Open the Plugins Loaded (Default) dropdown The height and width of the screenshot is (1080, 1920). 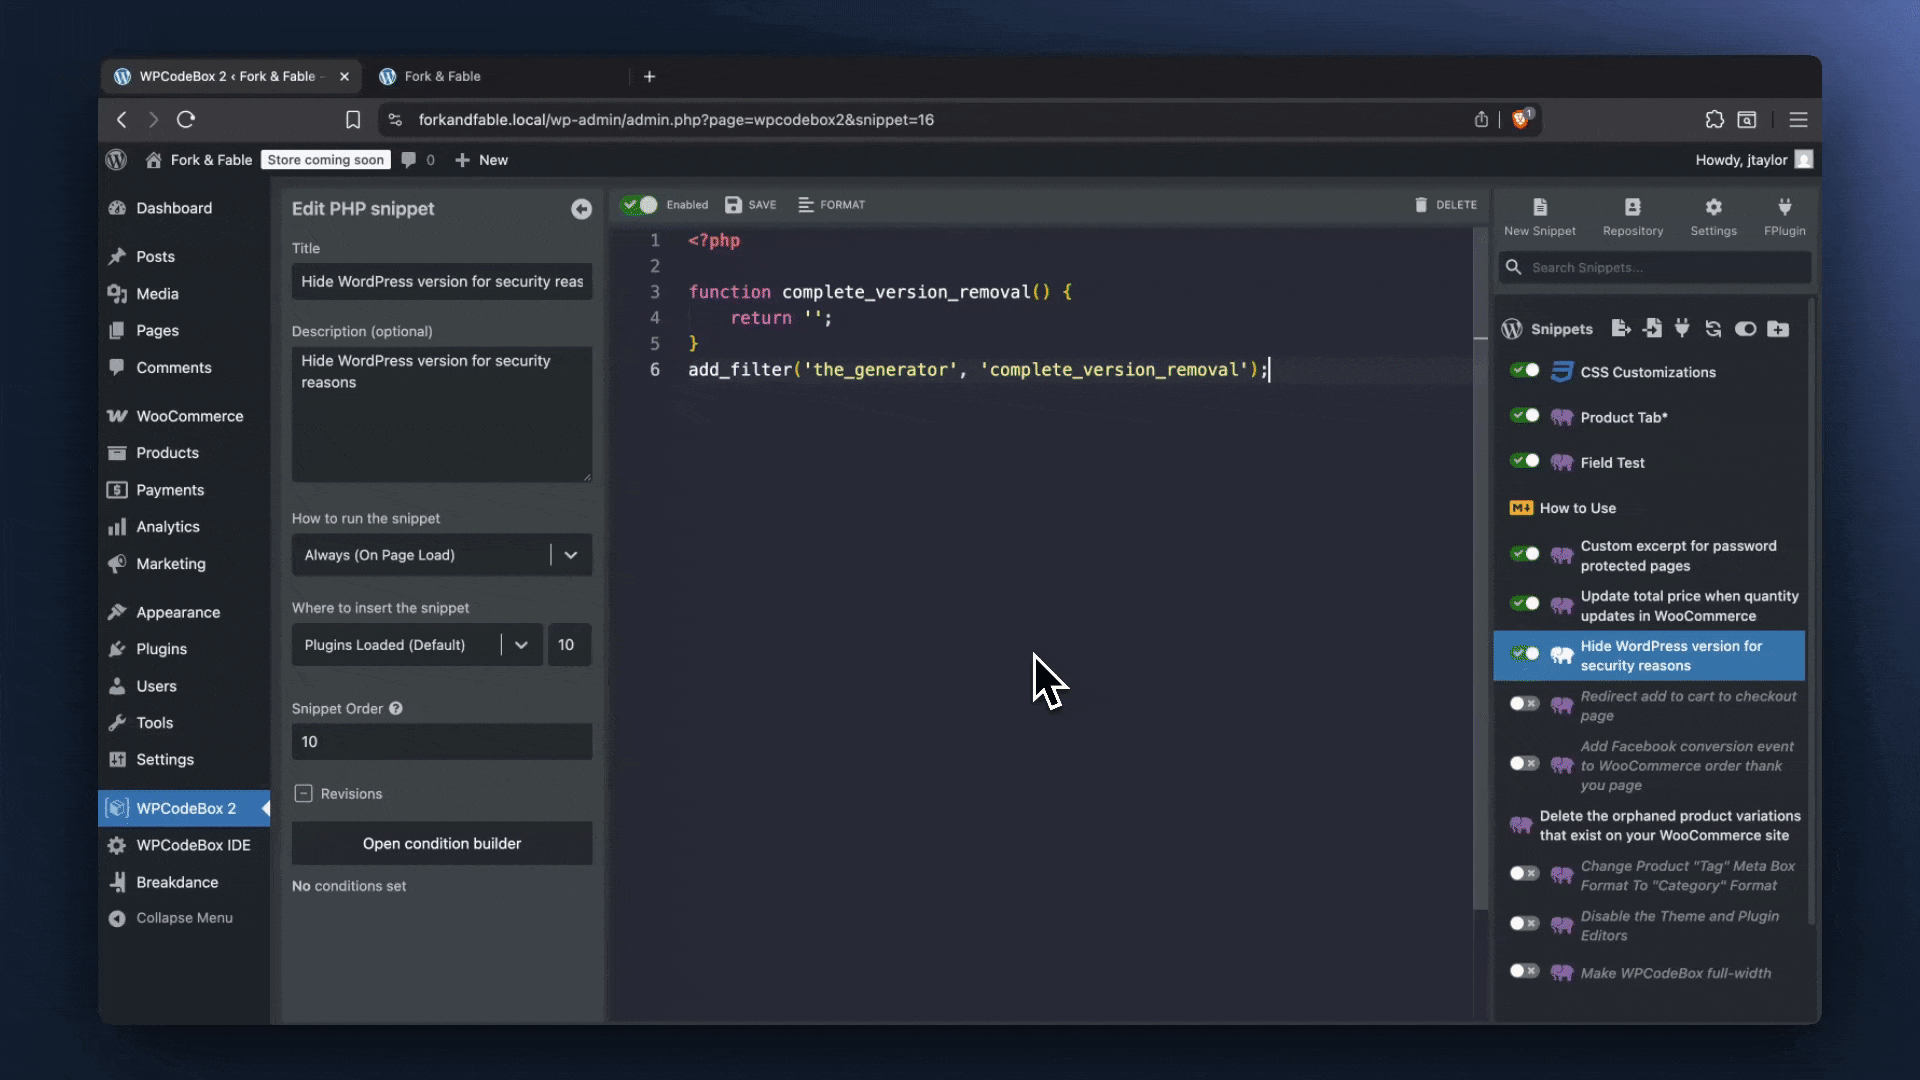pos(417,645)
